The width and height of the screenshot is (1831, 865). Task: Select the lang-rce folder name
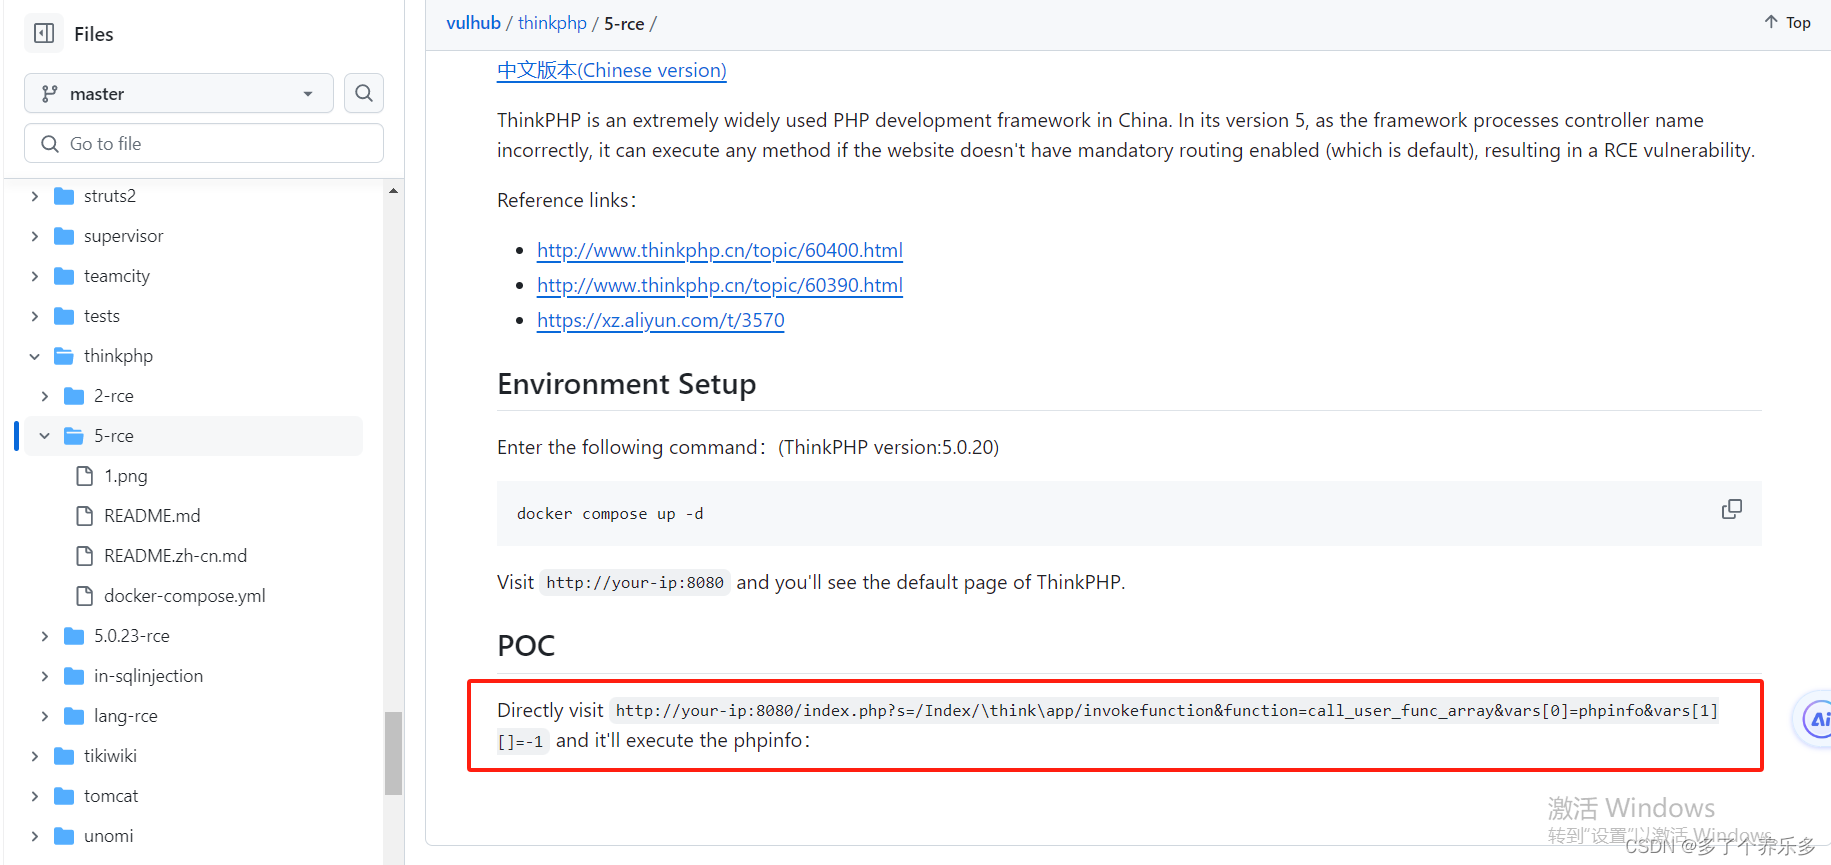point(126,716)
